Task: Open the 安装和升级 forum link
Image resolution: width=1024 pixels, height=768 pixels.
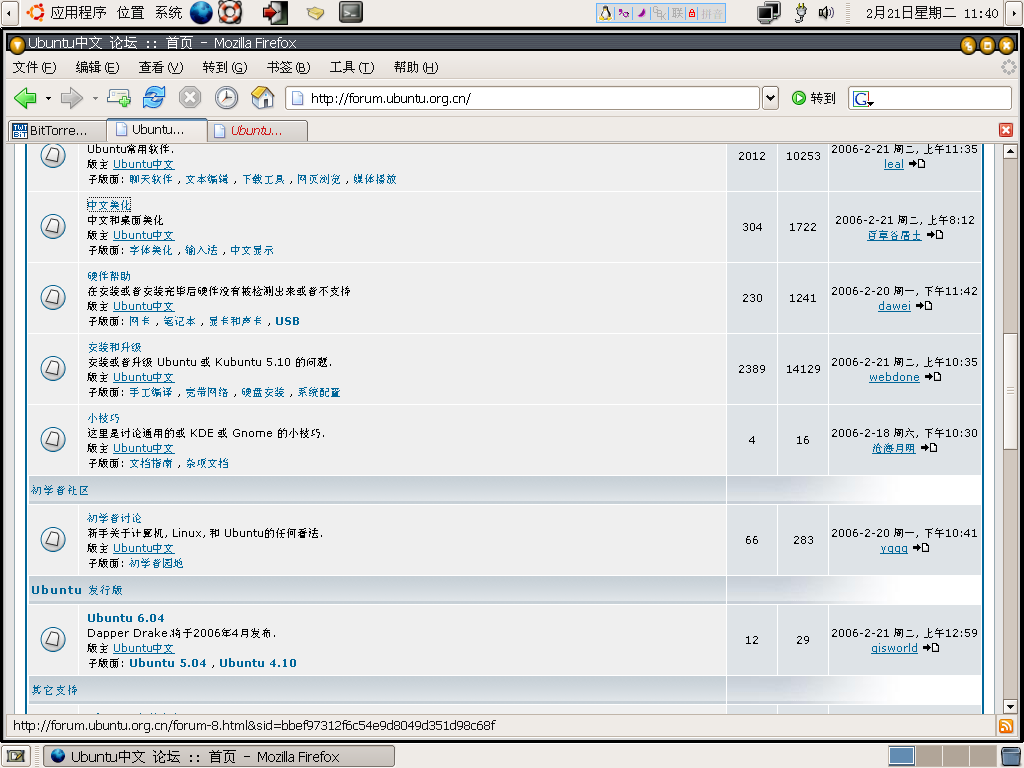Action: click(x=114, y=347)
